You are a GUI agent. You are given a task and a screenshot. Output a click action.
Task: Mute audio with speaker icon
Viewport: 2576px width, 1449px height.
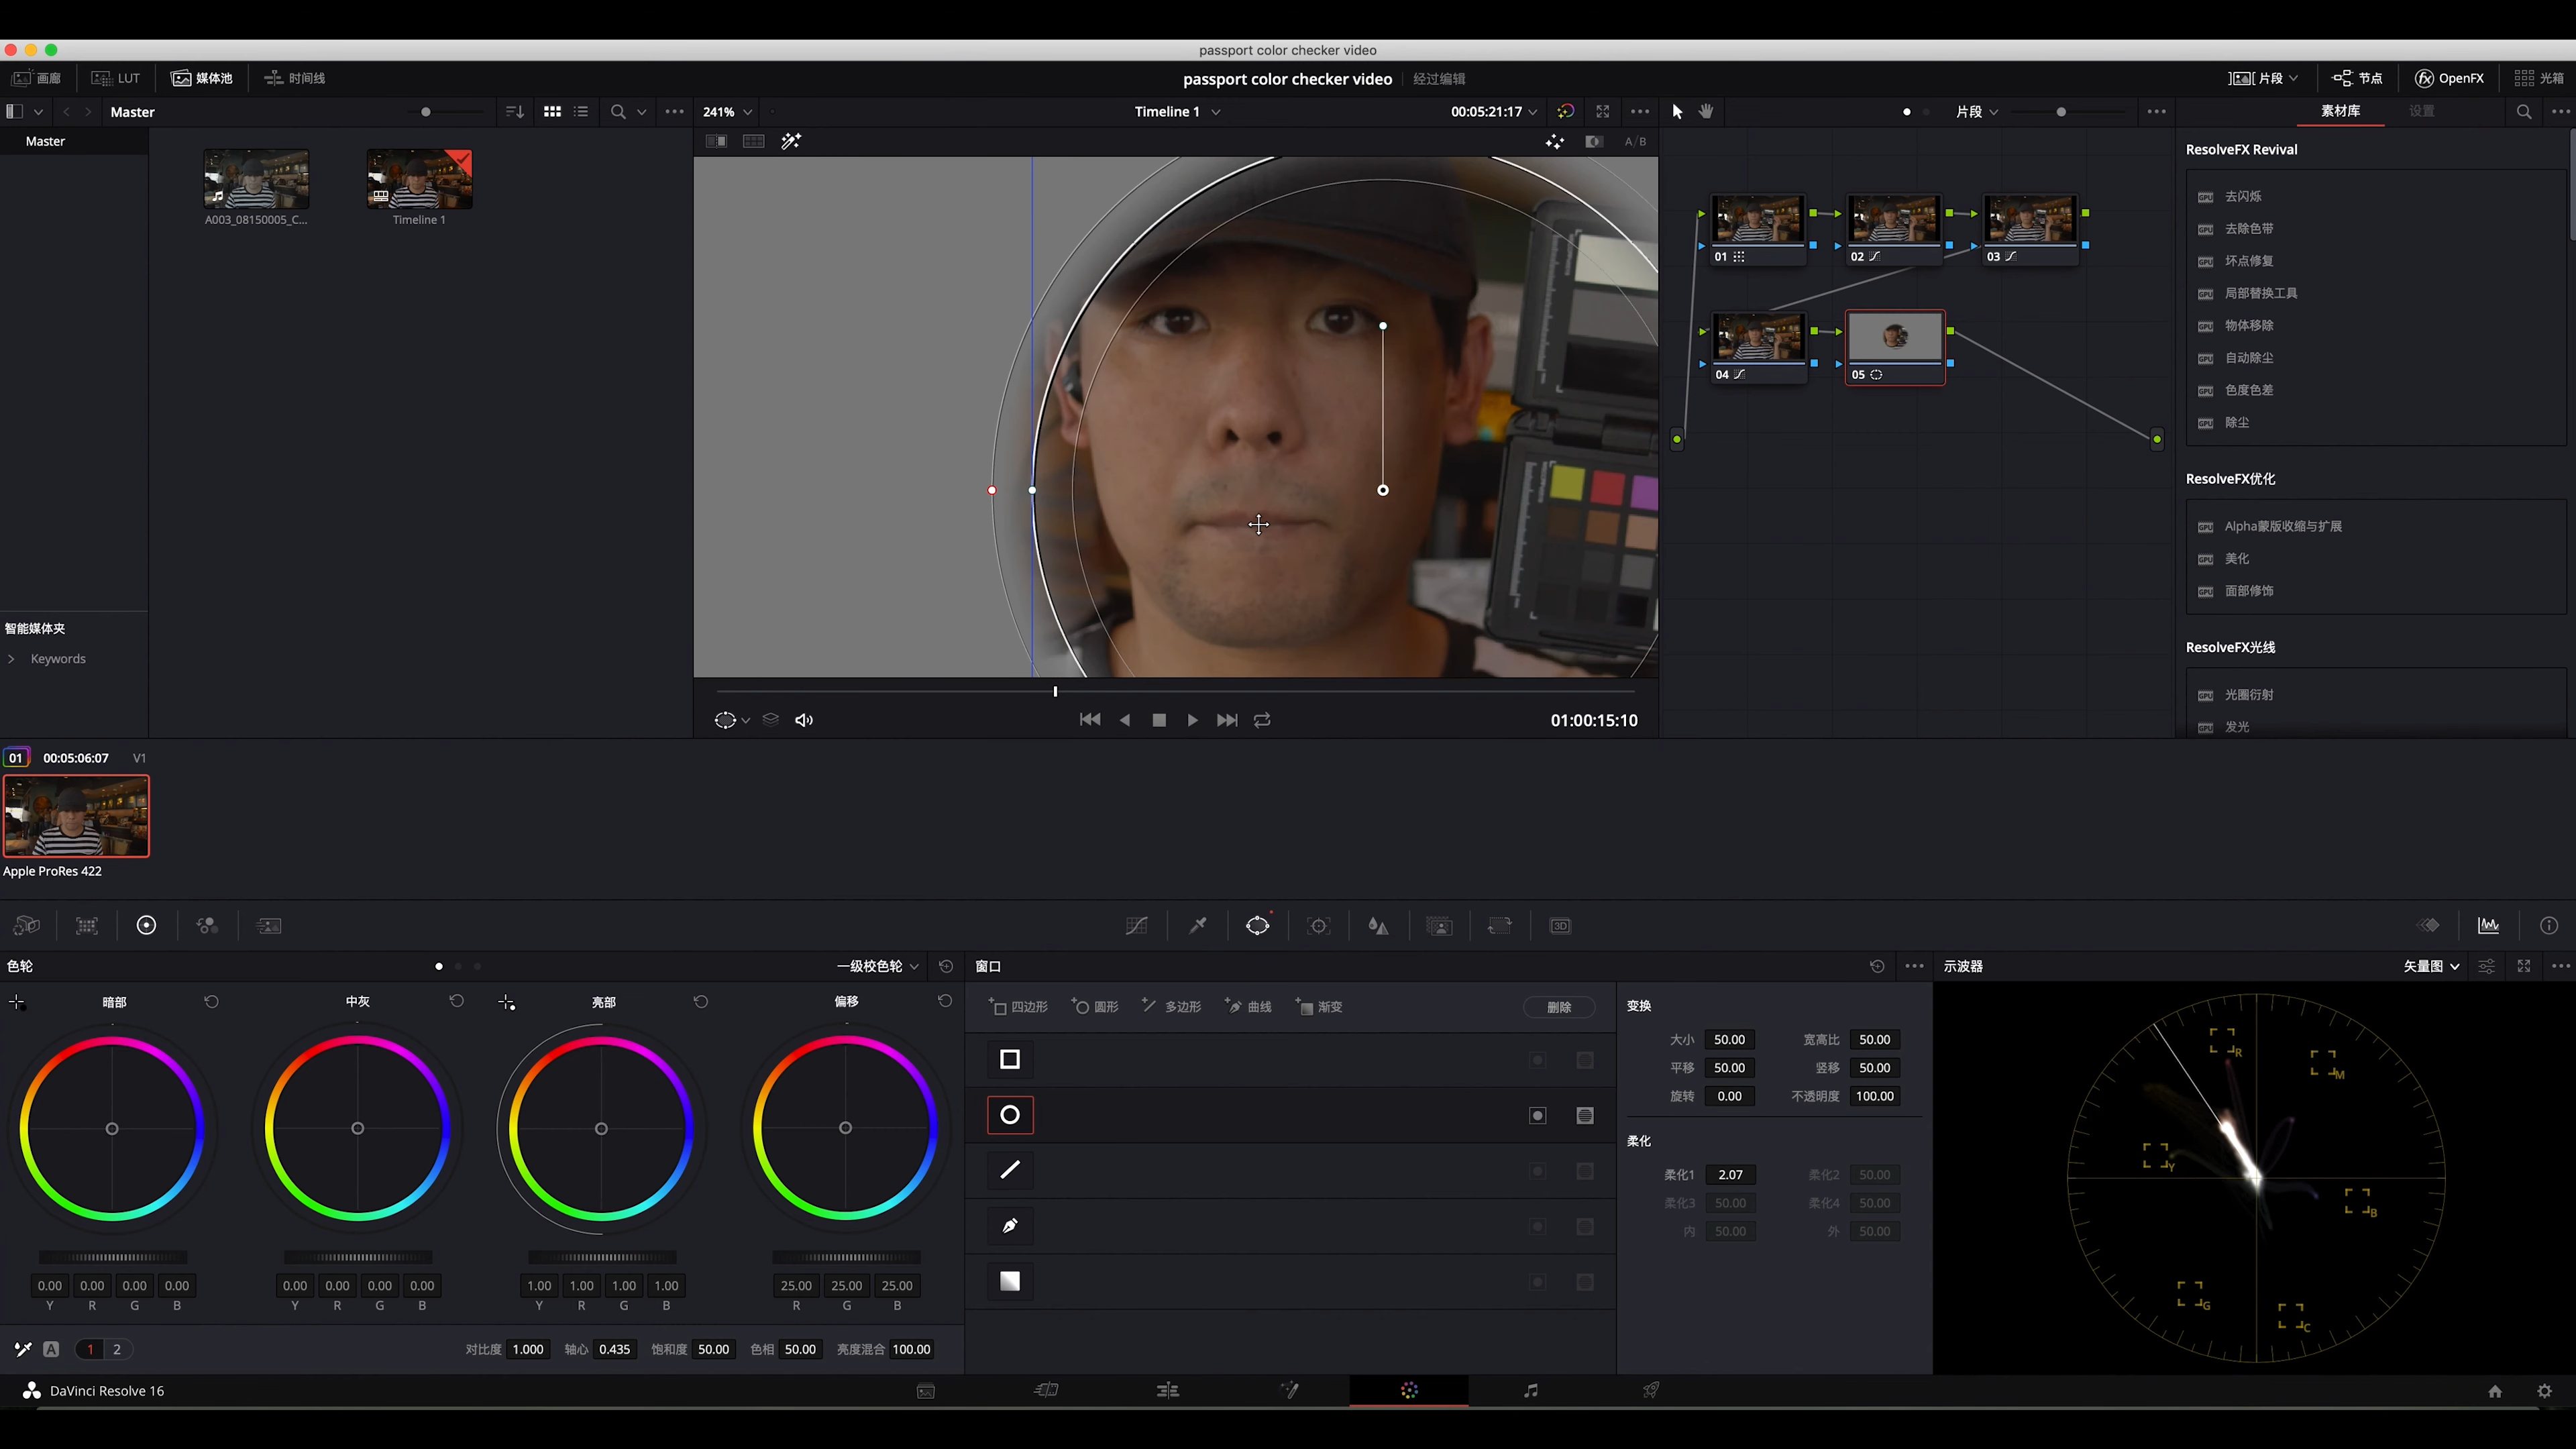tap(804, 720)
